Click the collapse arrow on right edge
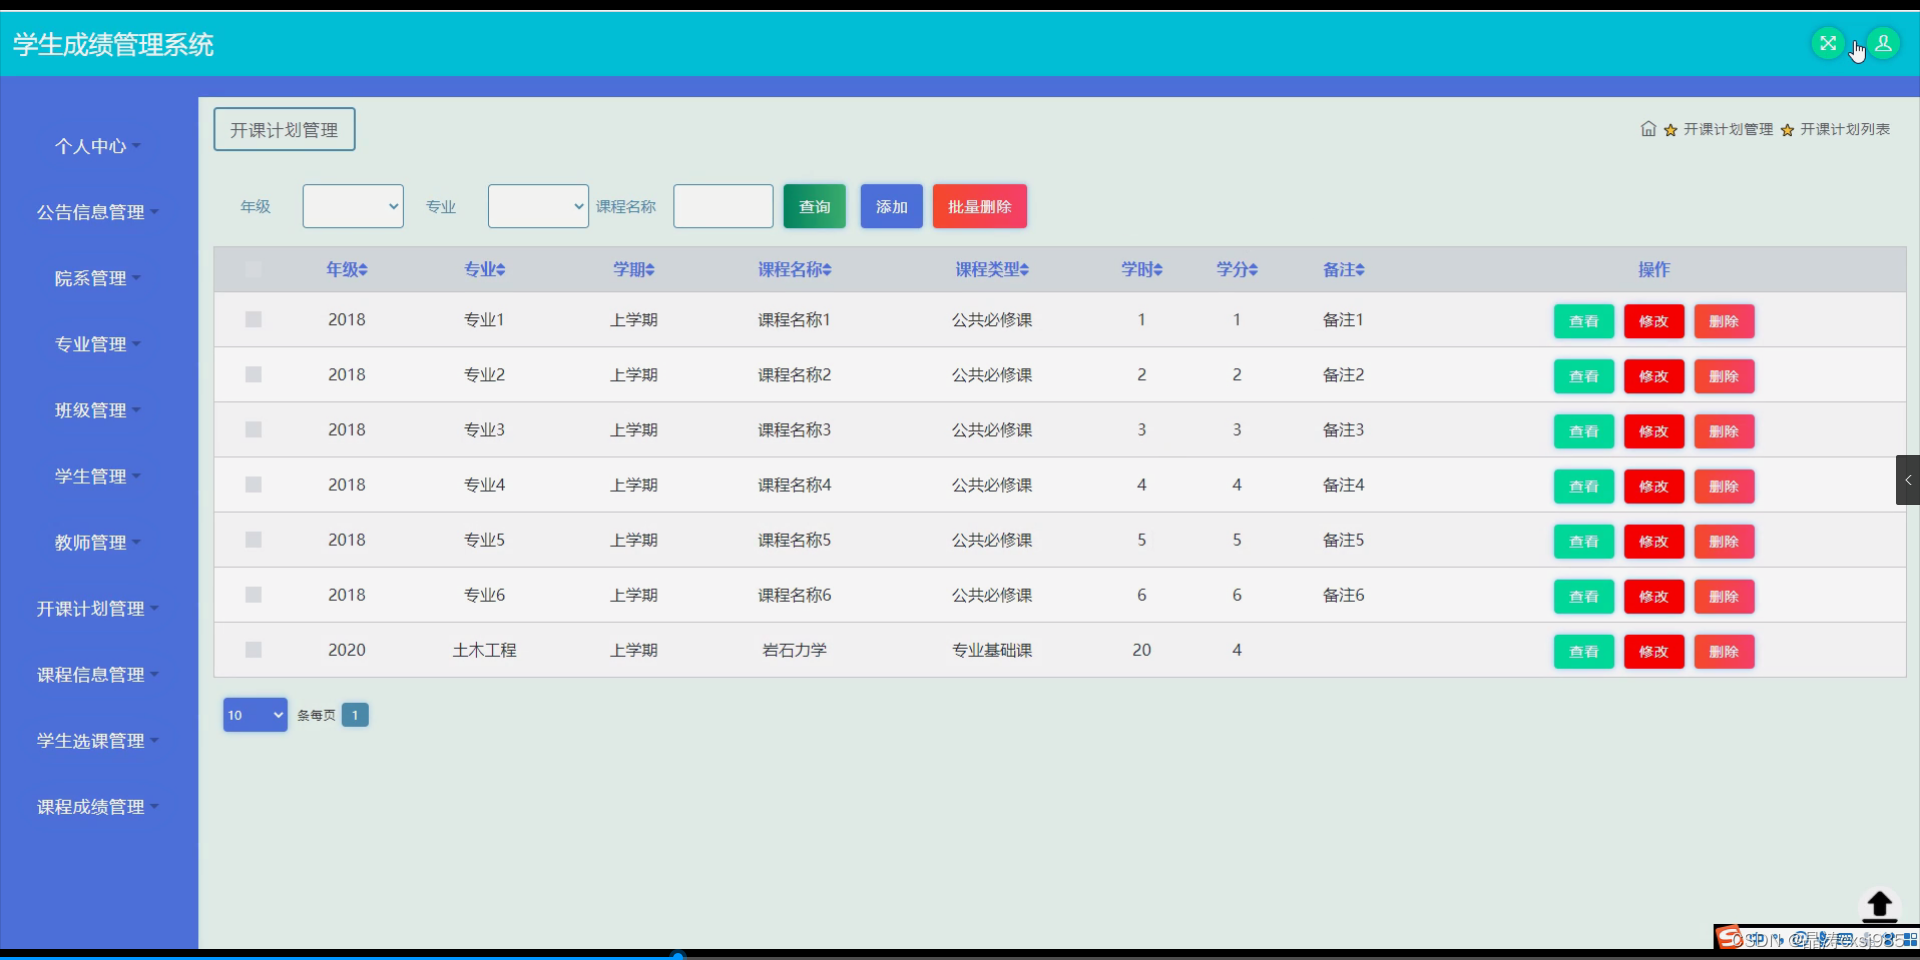 pyautogui.click(x=1909, y=480)
